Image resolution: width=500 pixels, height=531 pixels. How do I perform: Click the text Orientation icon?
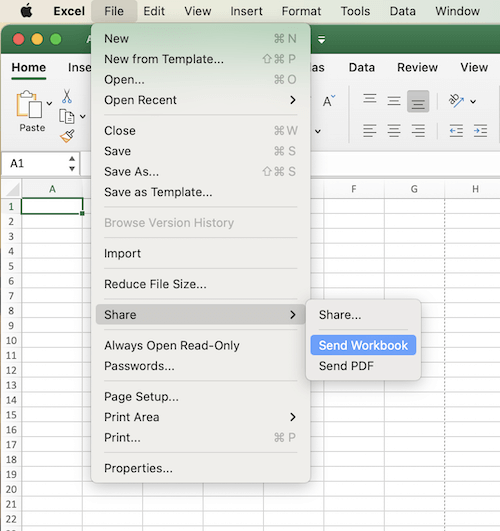click(456, 101)
